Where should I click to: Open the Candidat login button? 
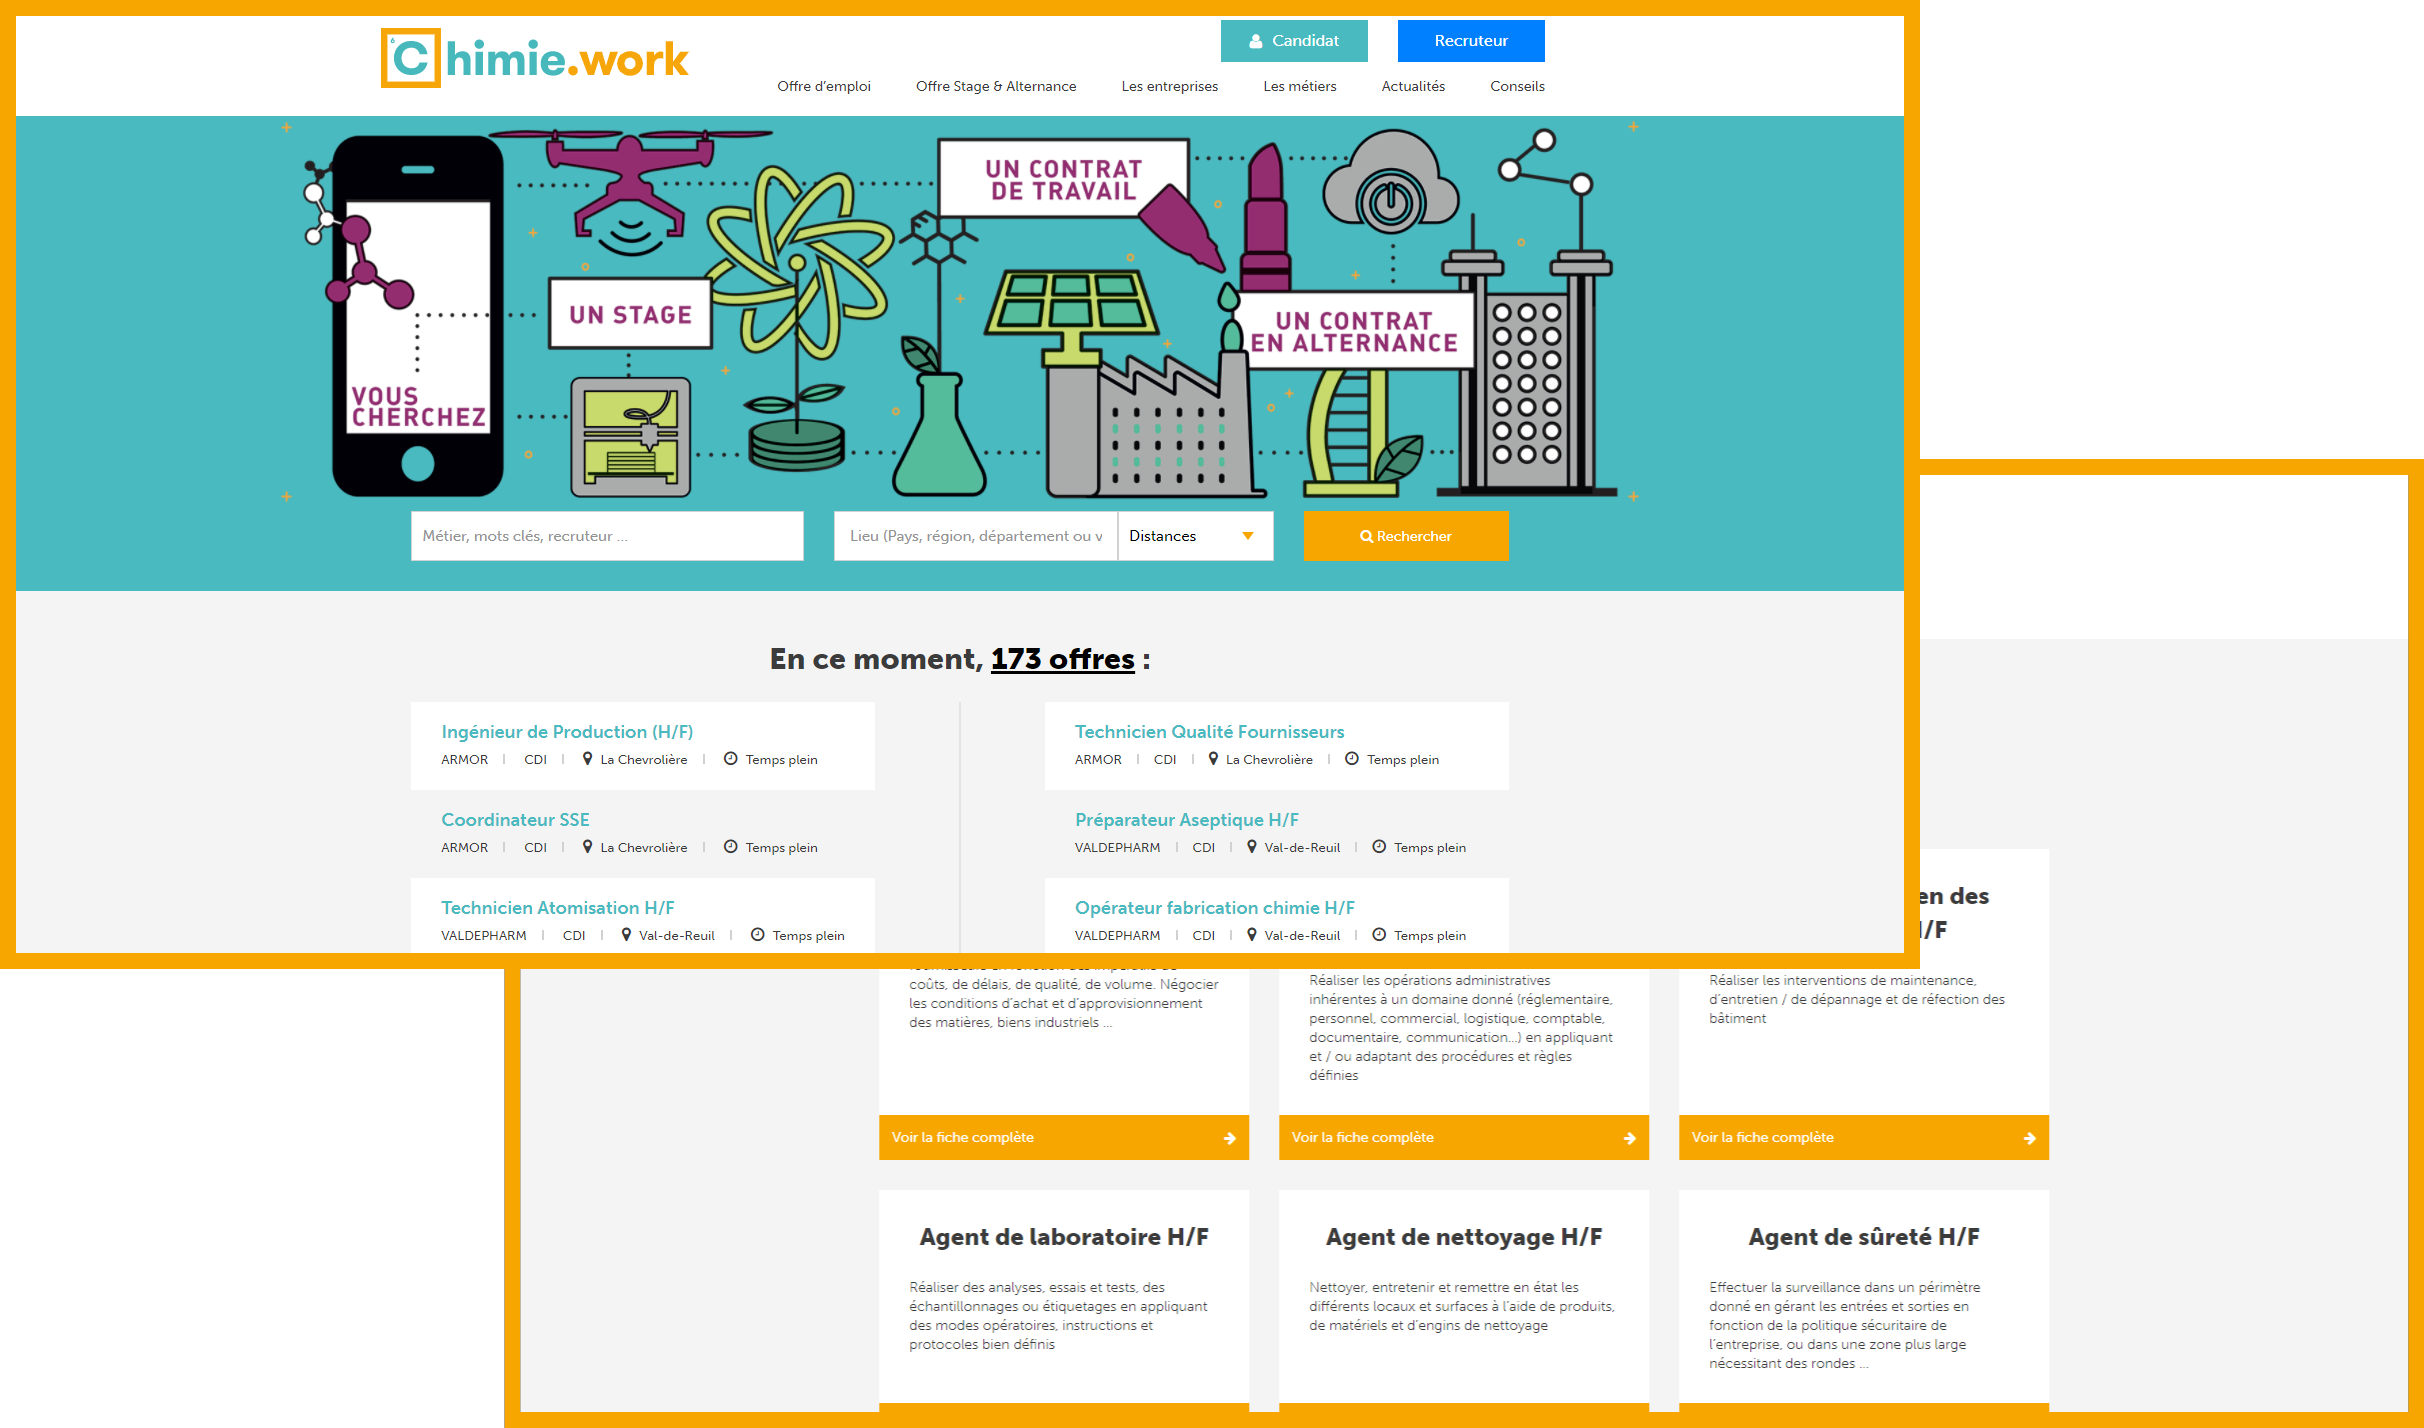coord(1294,41)
